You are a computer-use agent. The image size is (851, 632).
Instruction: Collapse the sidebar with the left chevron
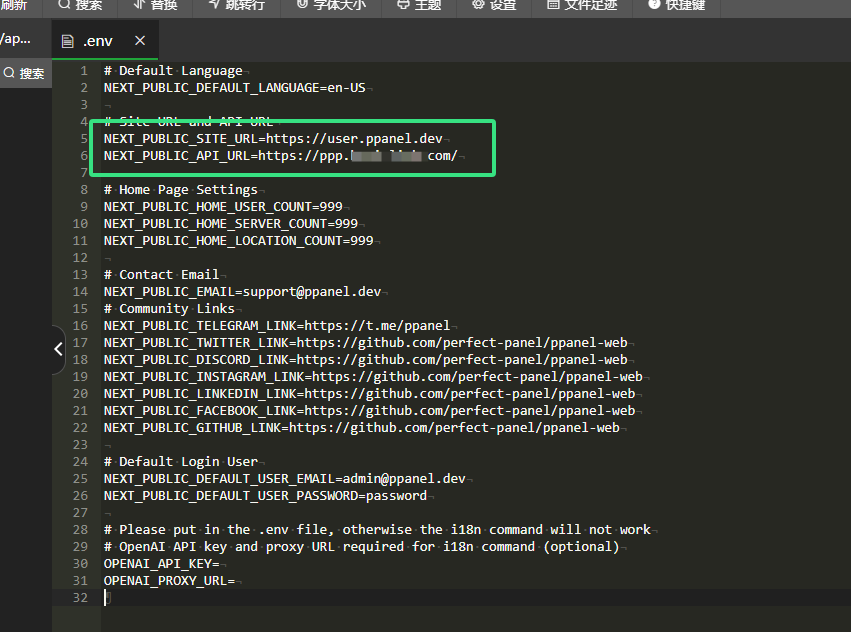pyautogui.click(x=57, y=349)
